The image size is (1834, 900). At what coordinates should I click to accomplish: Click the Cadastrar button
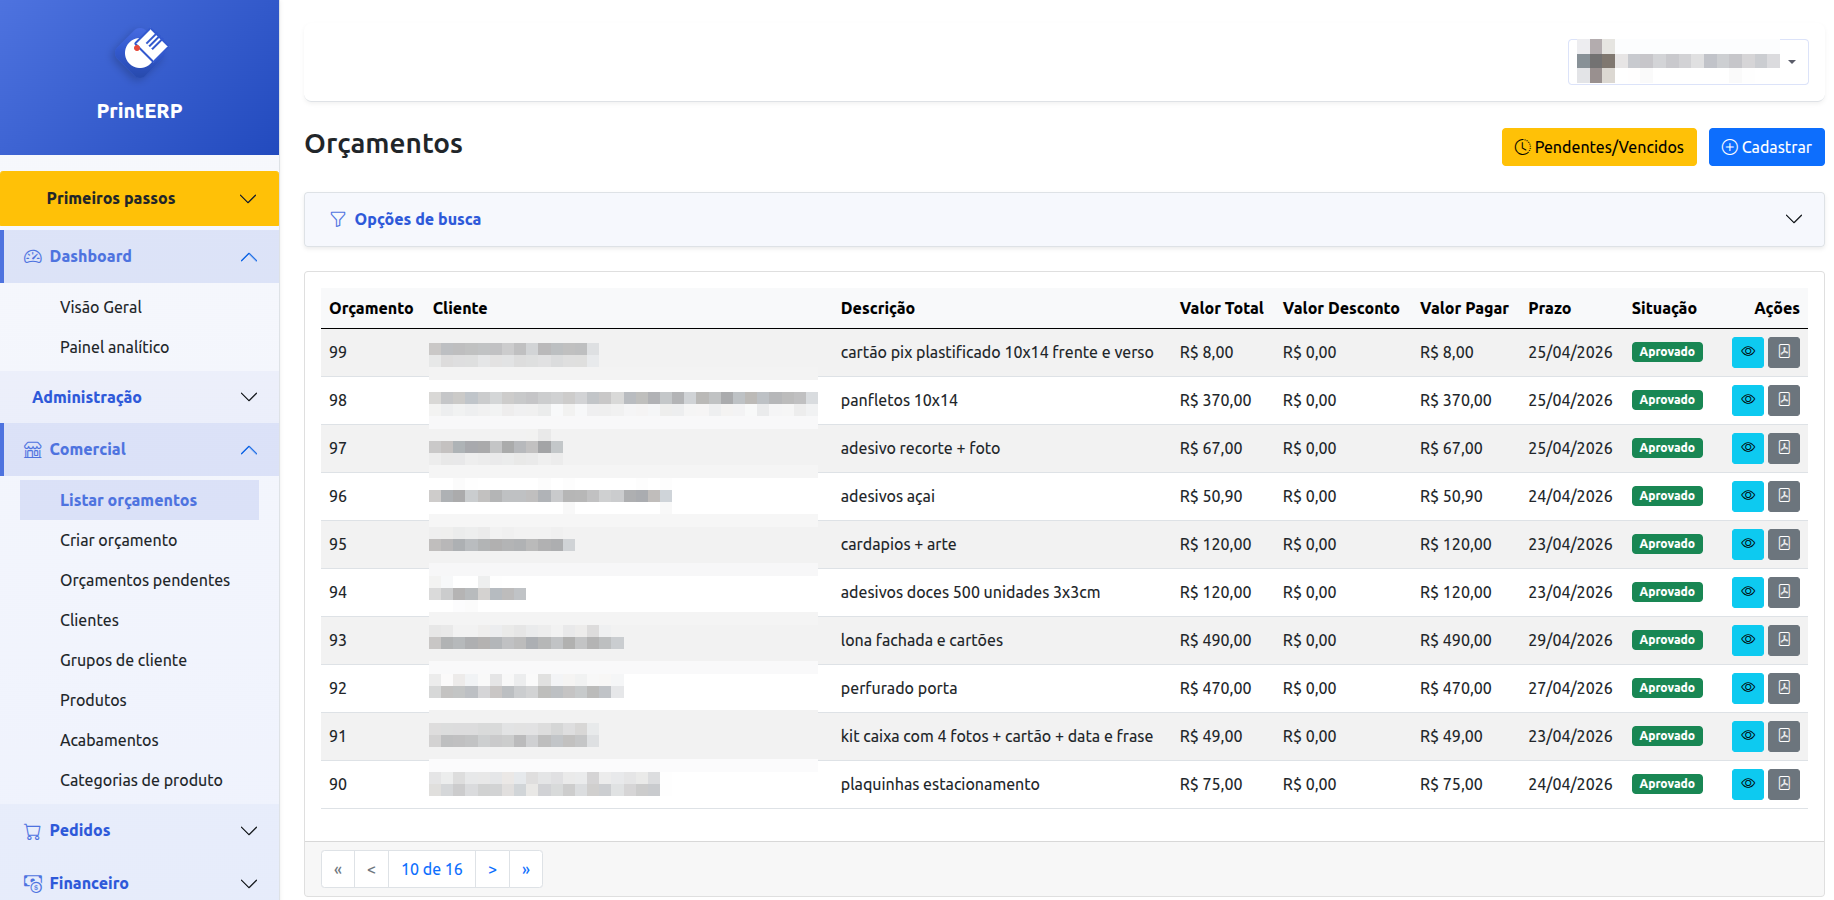coord(1766,147)
